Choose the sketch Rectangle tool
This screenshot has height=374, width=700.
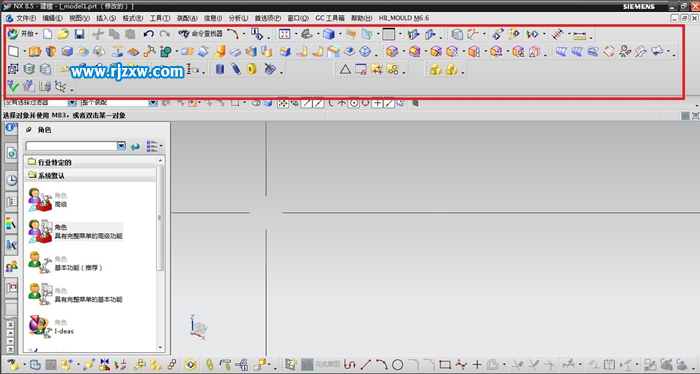tap(445, 365)
